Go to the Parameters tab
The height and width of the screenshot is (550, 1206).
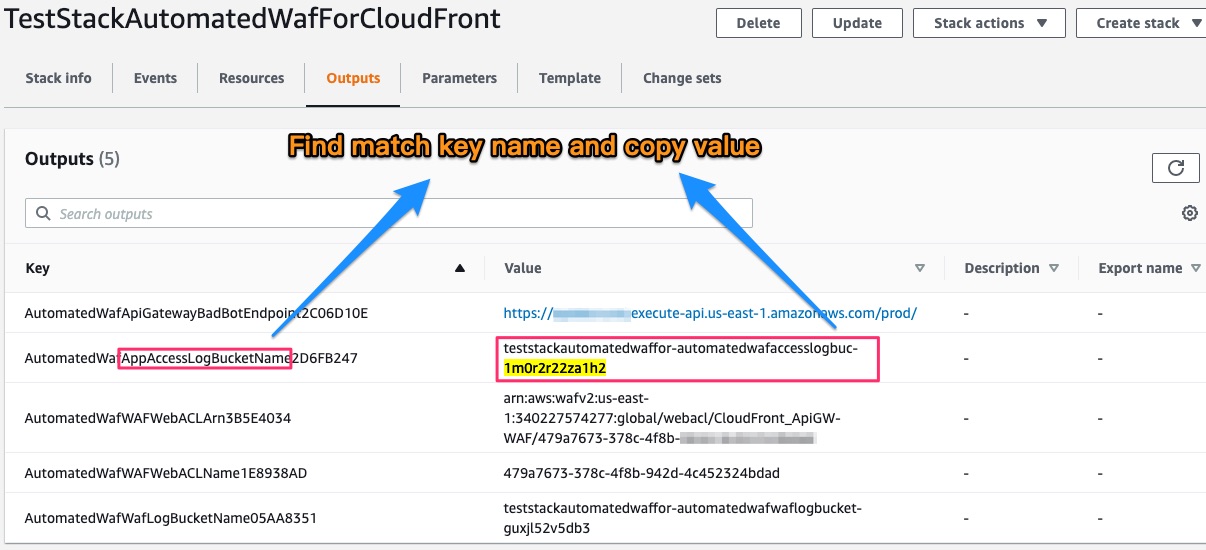[x=459, y=78]
